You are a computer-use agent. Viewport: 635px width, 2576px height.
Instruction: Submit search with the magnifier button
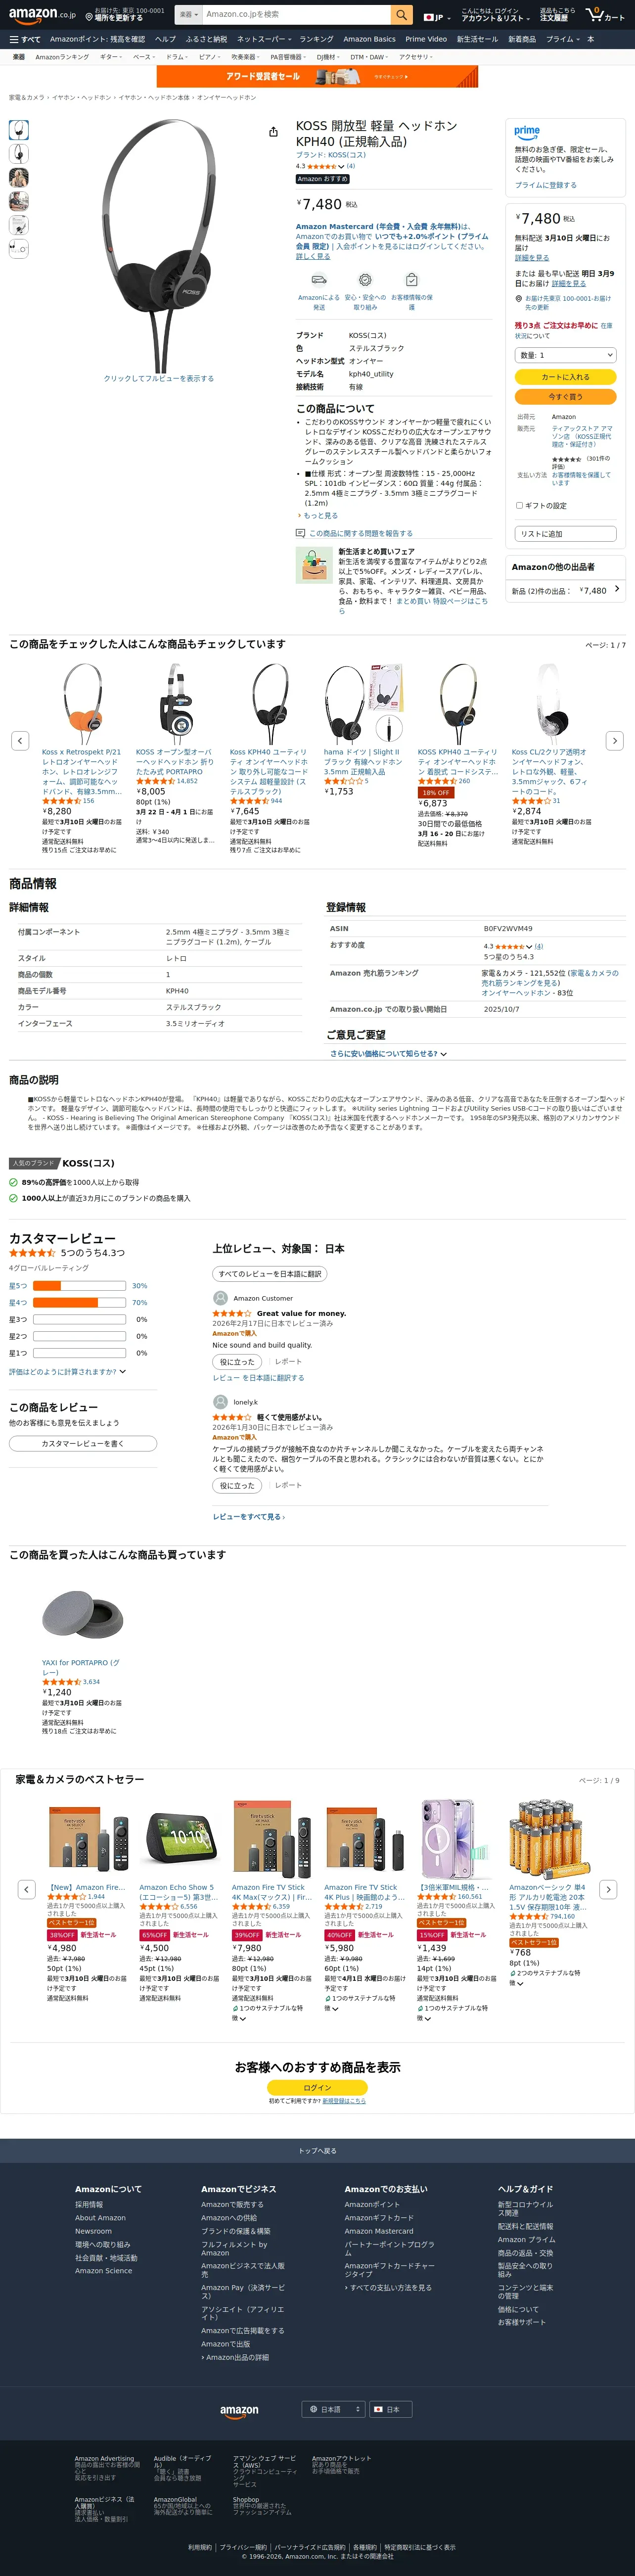pyautogui.click(x=401, y=14)
